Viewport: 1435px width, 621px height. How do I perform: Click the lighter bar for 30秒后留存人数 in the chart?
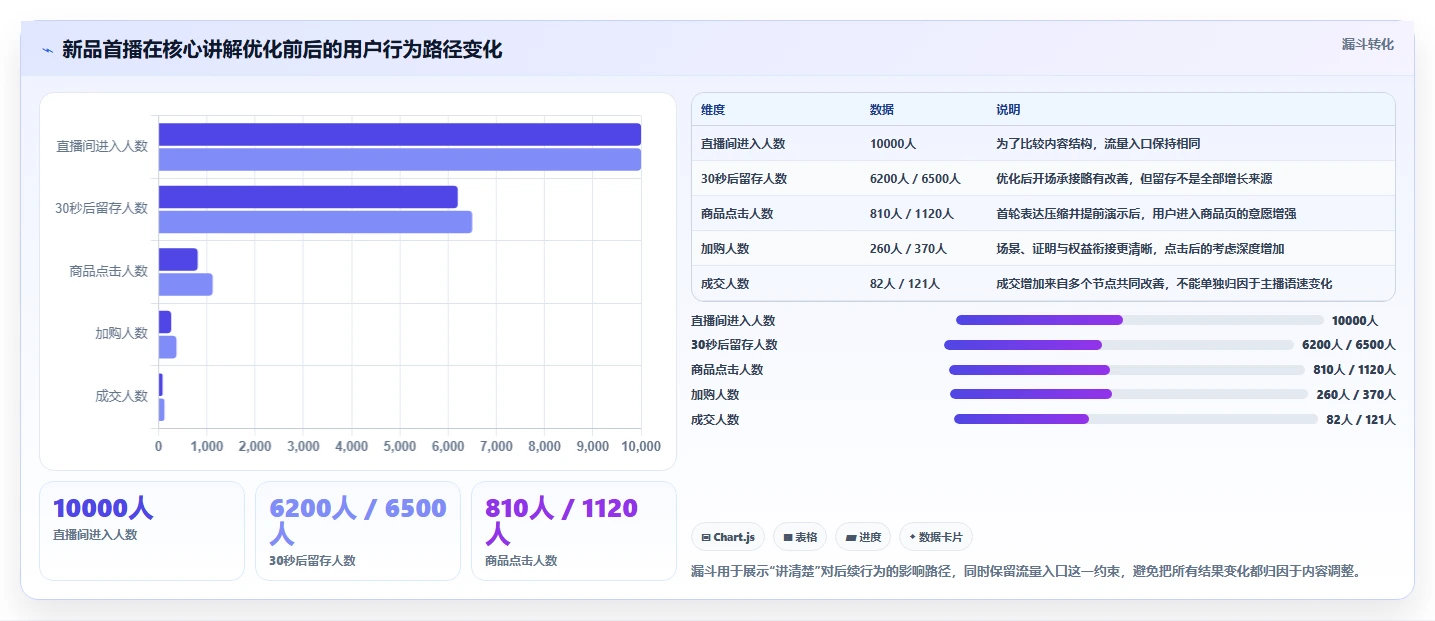(x=315, y=221)
